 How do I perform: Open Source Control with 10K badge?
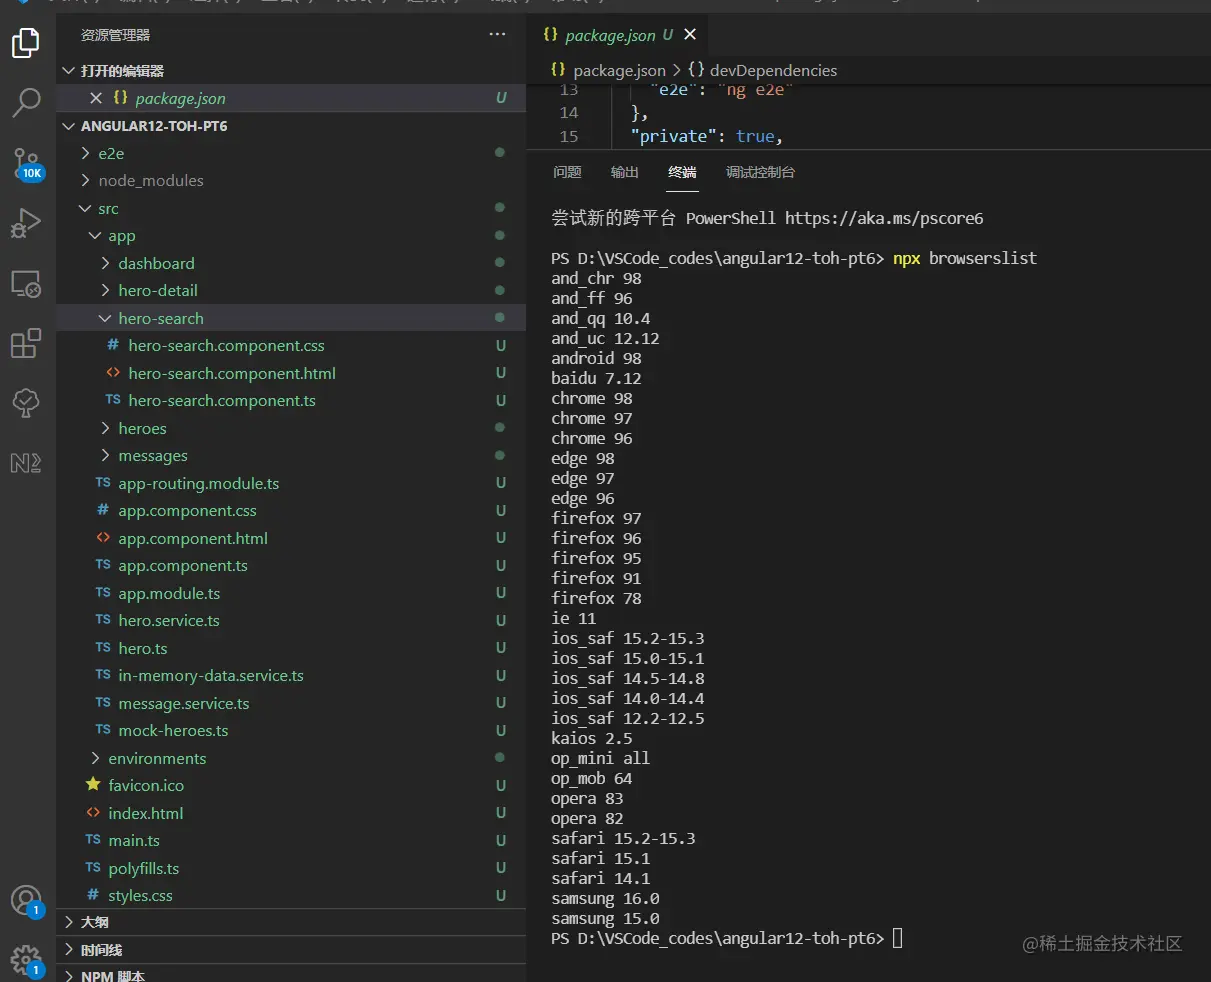pos(26,163)
